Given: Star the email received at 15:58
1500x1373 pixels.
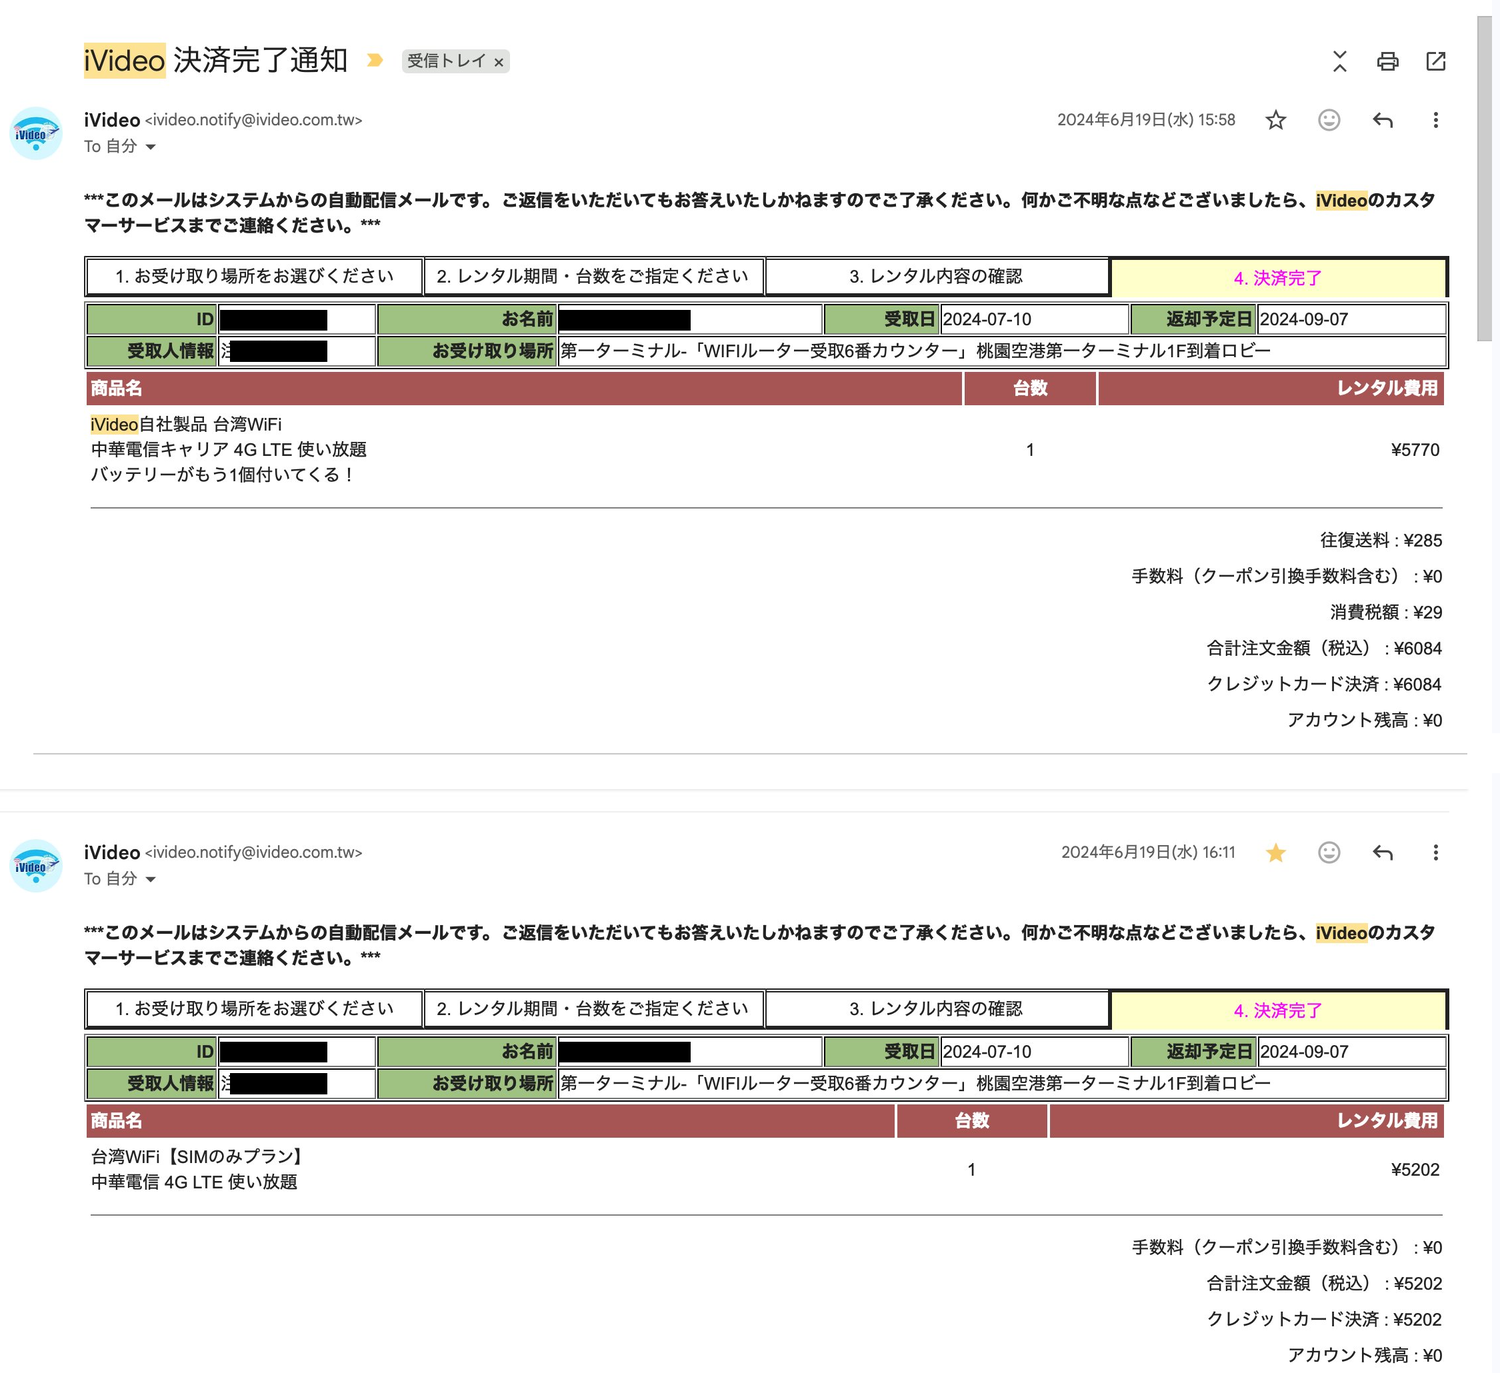Looking at the screenshot, I should click(x=1276, y=120).
